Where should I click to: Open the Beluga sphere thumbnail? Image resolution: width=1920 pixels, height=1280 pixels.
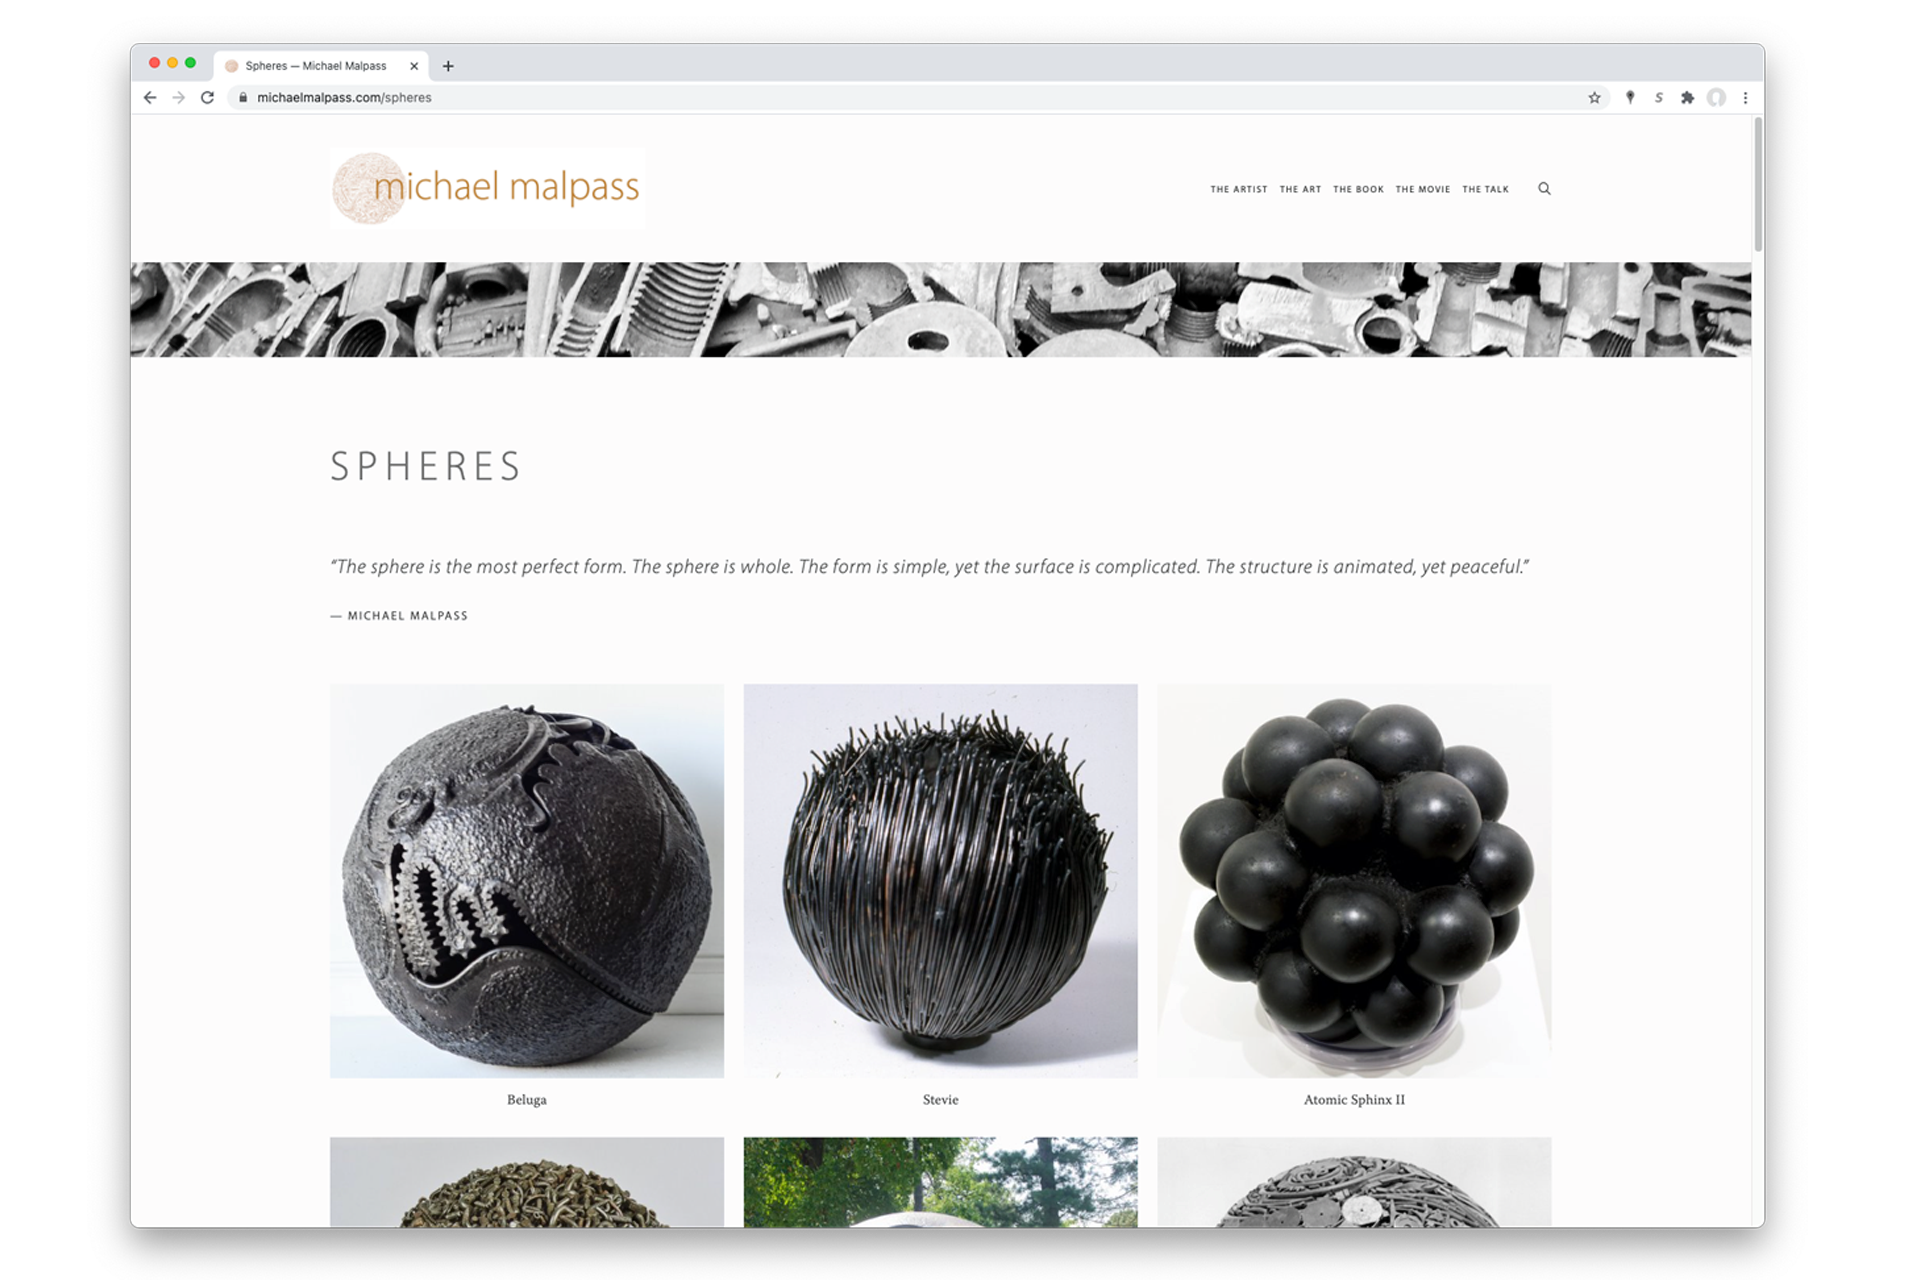click(527, 881)
